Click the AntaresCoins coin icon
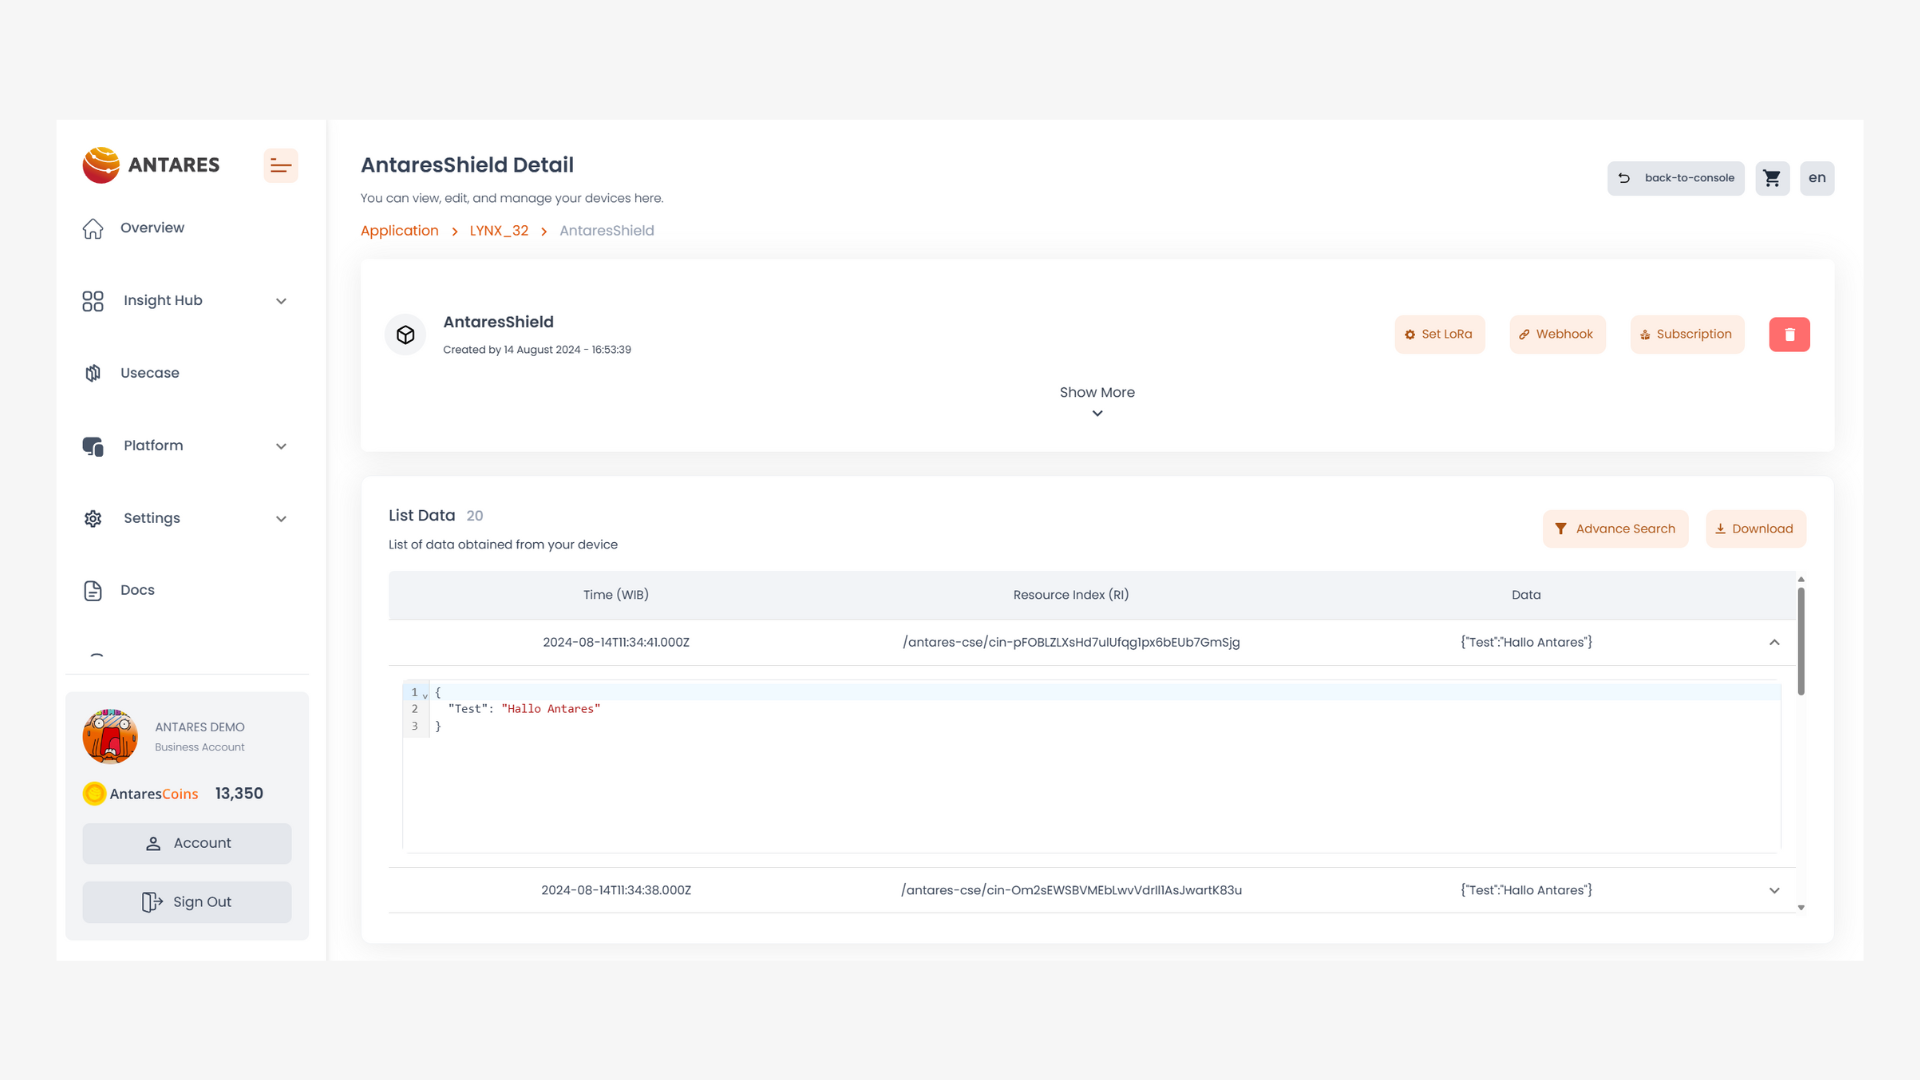 (94, 794)
